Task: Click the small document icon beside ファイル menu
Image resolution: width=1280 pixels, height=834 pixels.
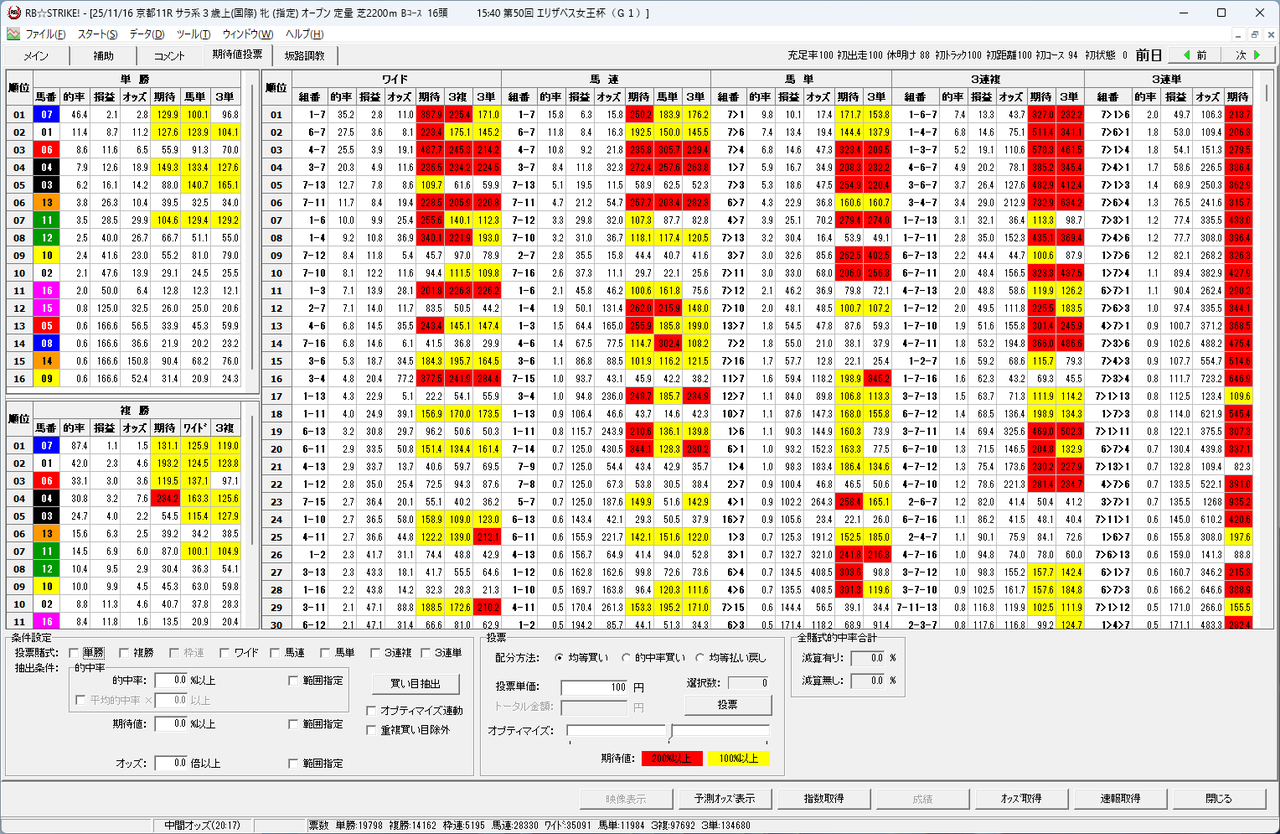Action: tap(13, 34)
